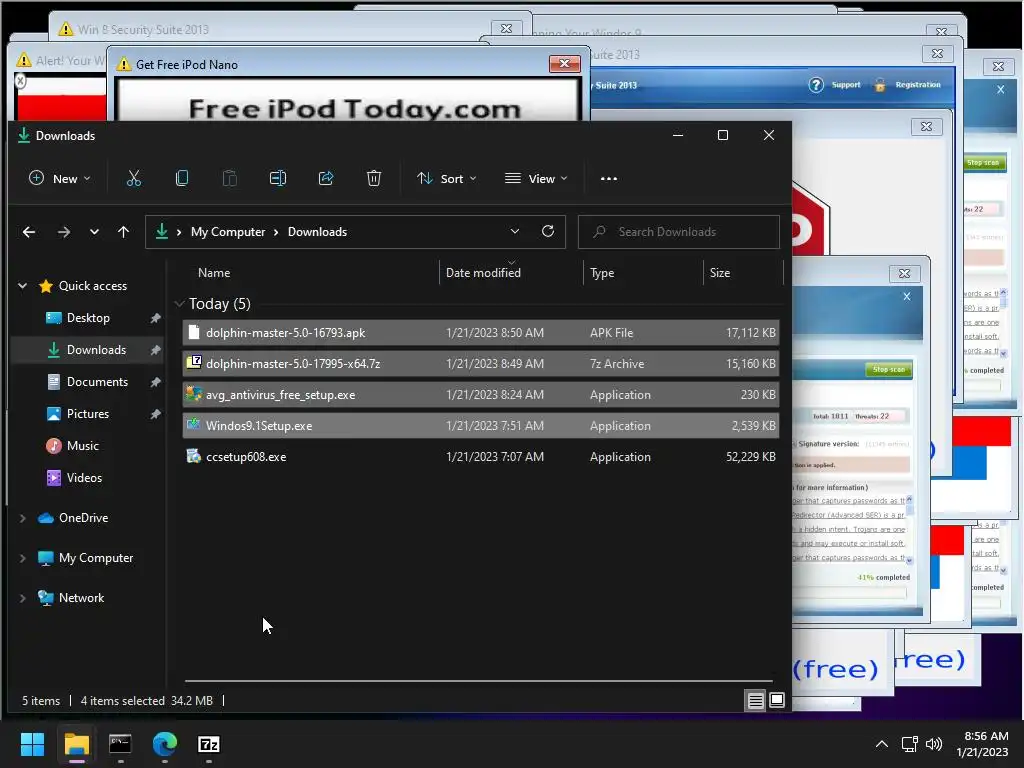
Task: Go up one folder level arrow
Action: click(x=123, y=232)
